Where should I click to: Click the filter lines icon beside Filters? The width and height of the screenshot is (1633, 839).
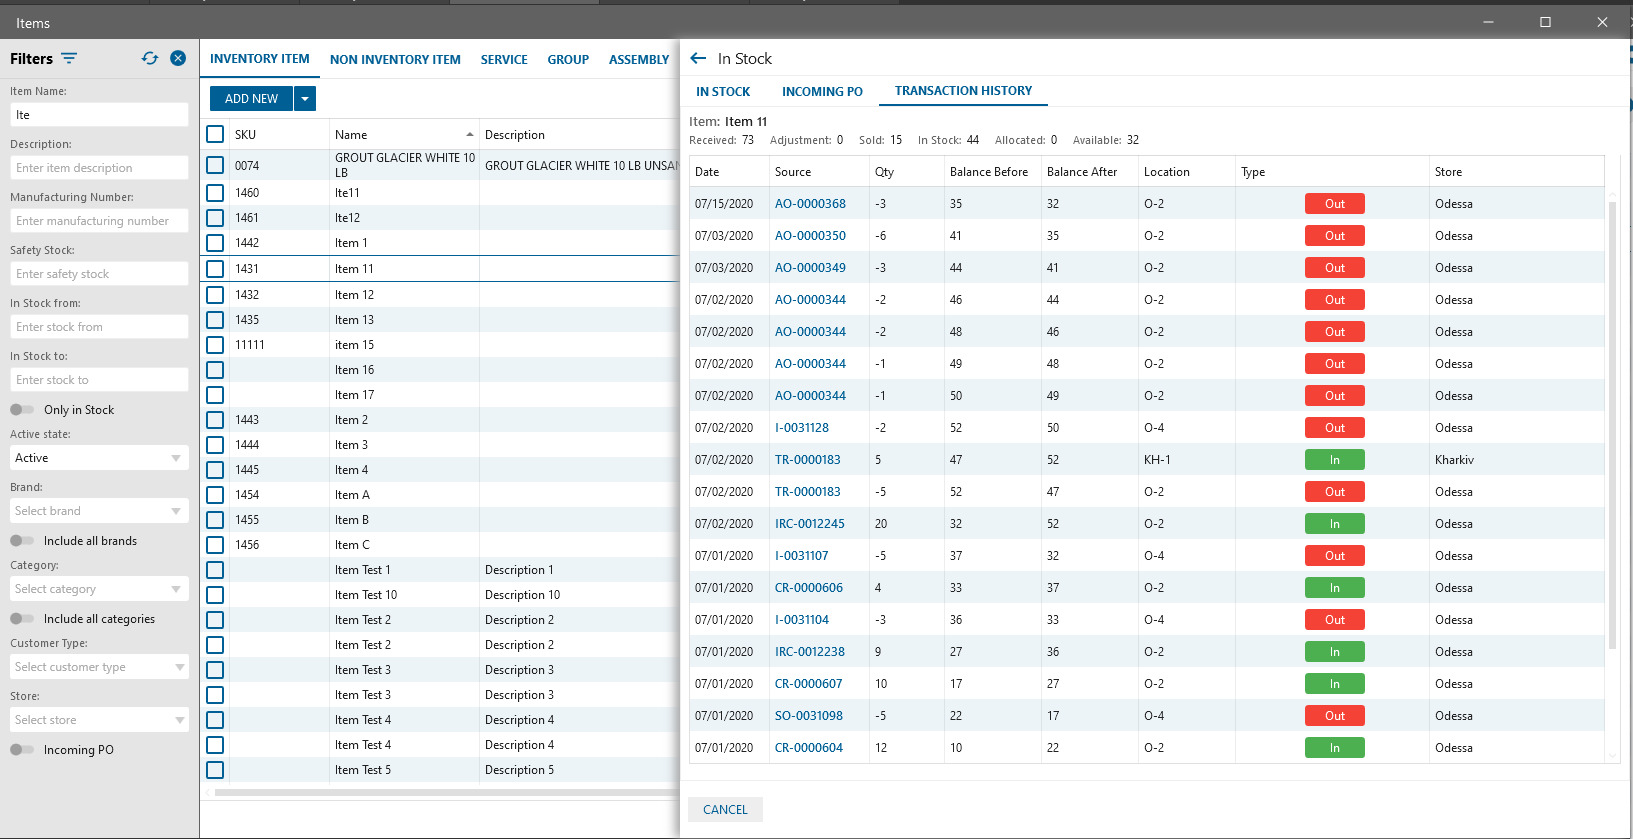click(x=69, y=59)
